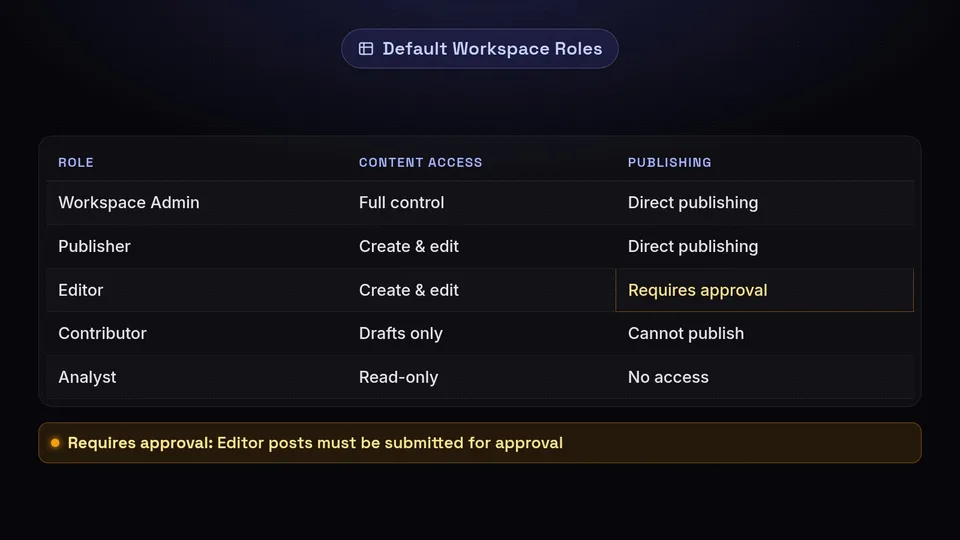The height and width of the screenshot is (540, 960).
Task: Click Direct publishing in the Publisher row
Action: point(692,246)
